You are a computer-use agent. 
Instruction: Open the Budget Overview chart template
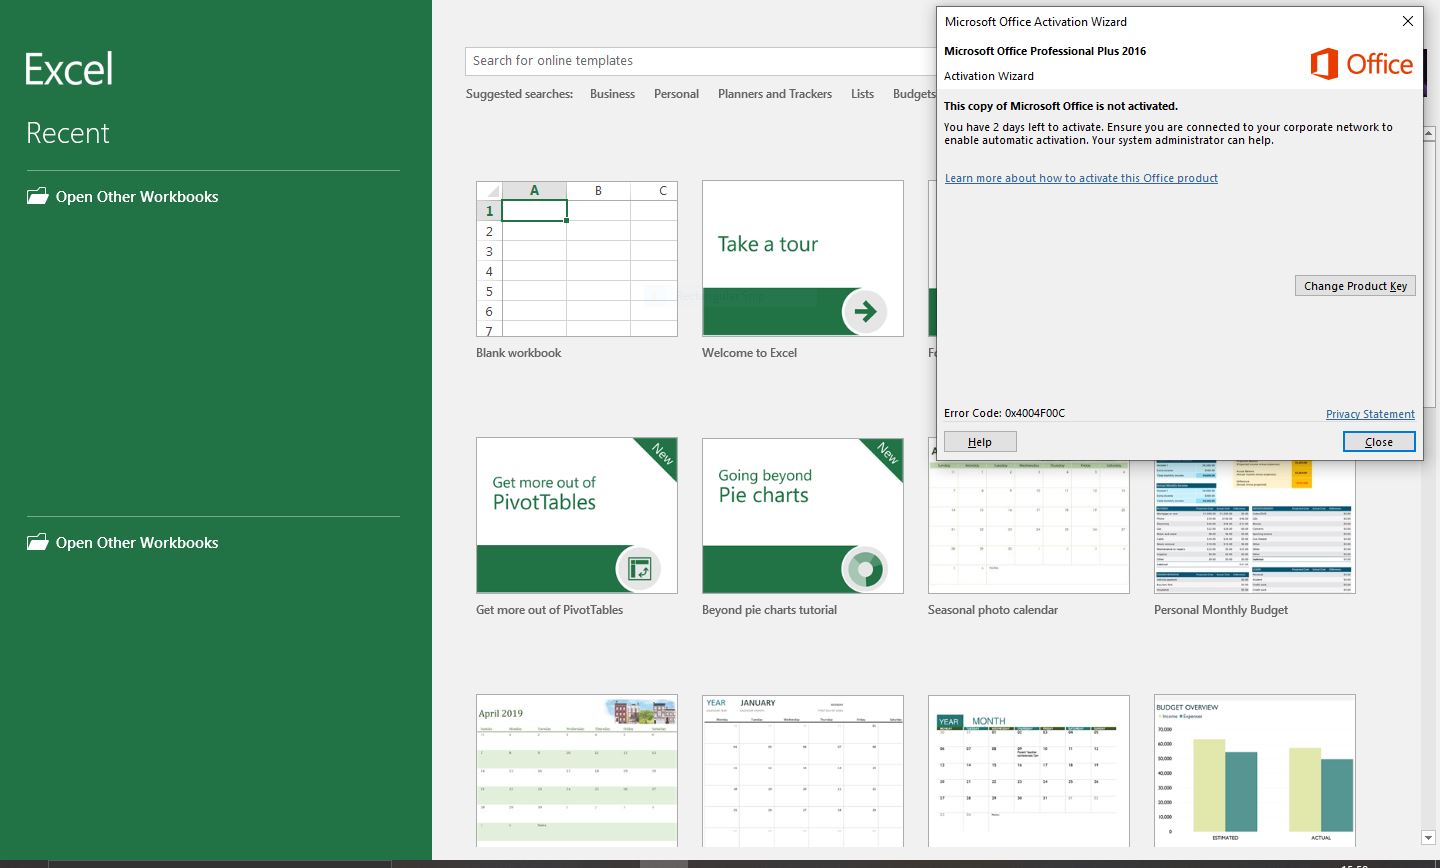click(x=1255, y=771)
